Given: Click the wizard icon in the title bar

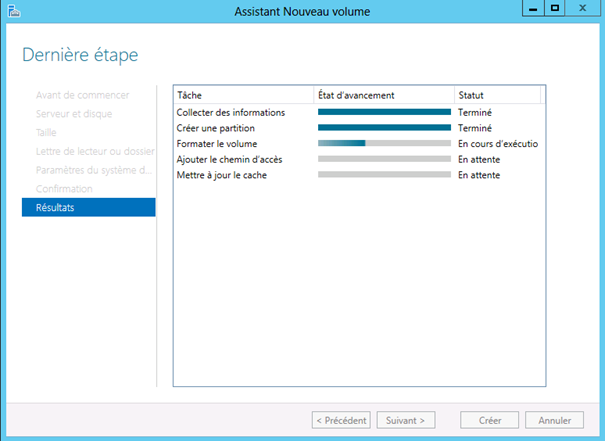Looking at the screenshot, I should pyautogui.click(x=11, y=10).
